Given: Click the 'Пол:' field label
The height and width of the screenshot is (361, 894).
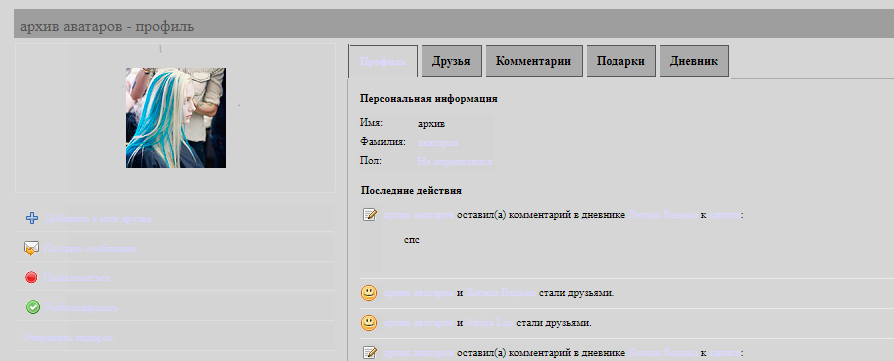Looking at the screenshot, I should 371,161.
